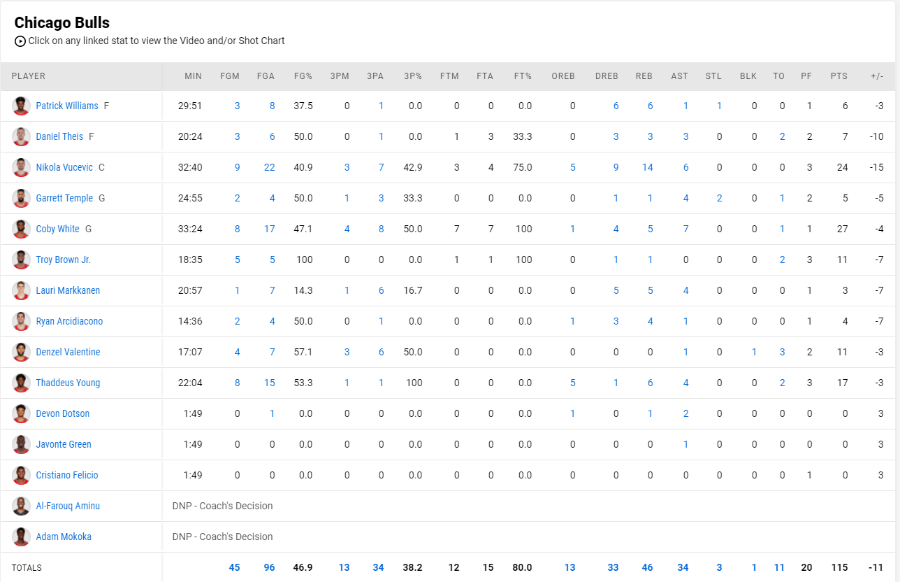Click the 3PM column header
Image resolution: width=900 pixels, height=582 pixels.
click(339, 76)
